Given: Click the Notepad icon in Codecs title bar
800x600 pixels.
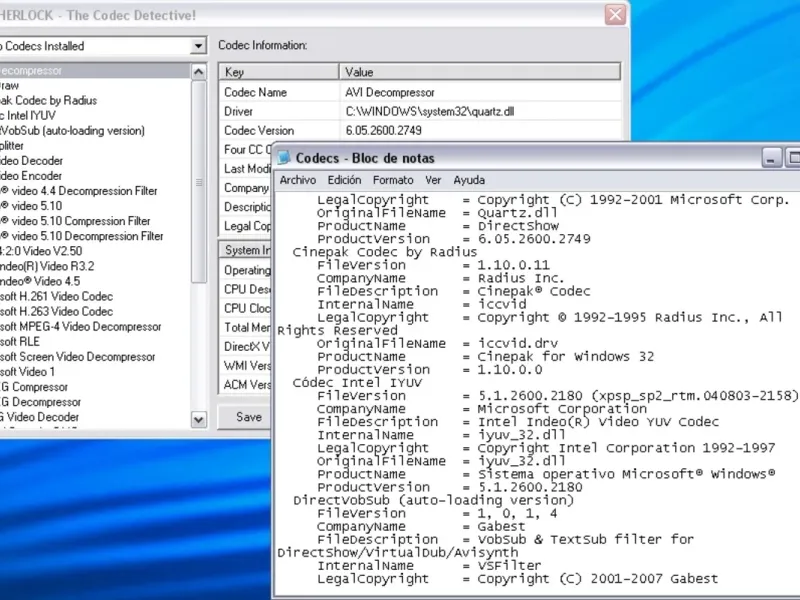Looking at the screenshot, I should [x=284, y=158].
